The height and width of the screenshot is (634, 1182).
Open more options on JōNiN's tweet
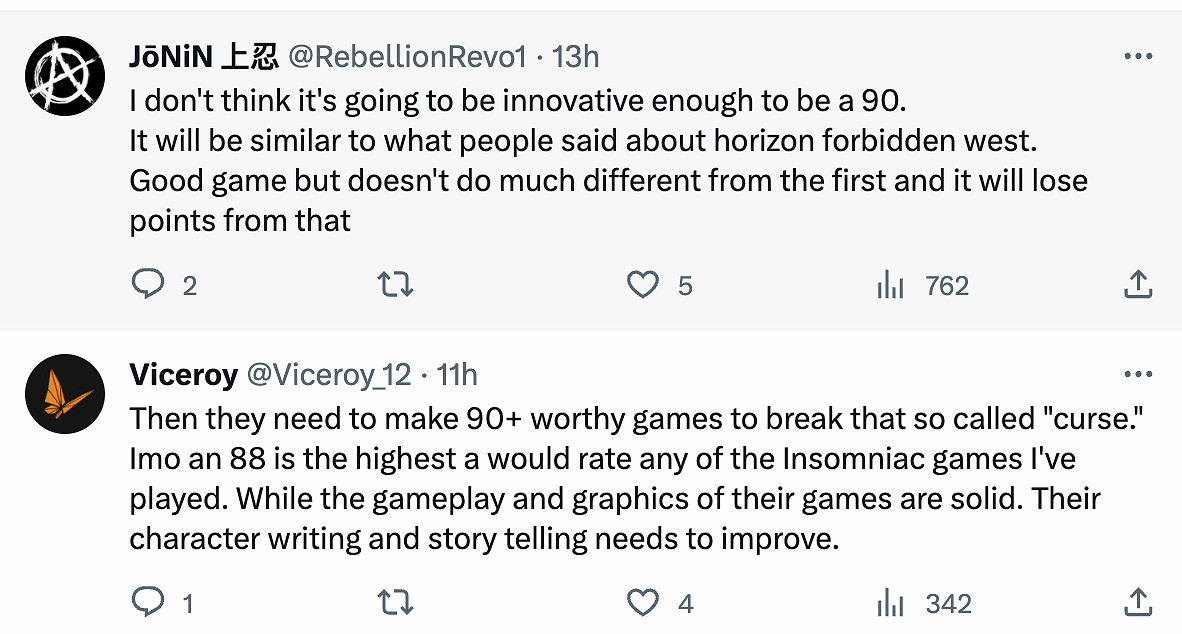[1138, 57]
